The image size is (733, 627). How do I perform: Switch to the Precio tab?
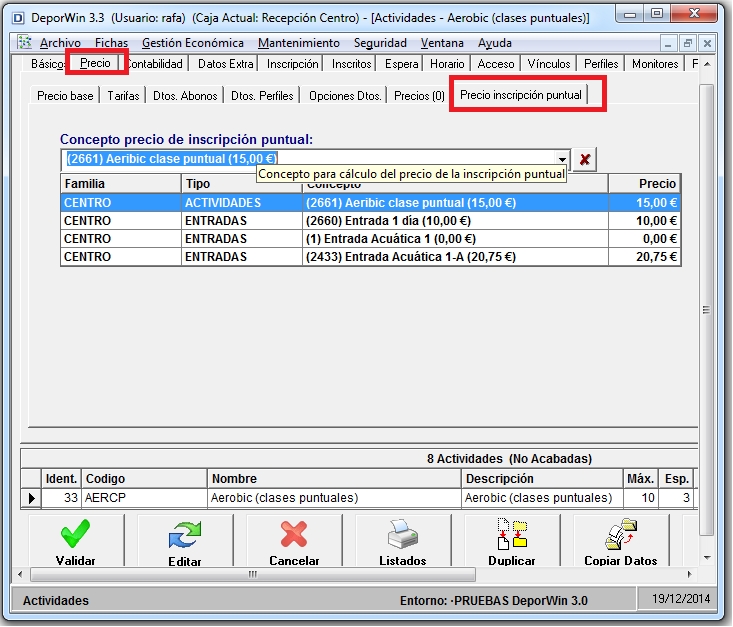[x=95, y=63]
